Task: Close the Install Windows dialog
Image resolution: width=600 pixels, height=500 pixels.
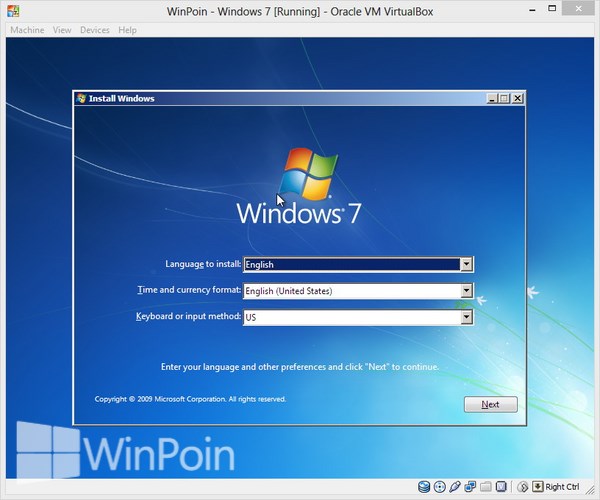Action: click(517, 99)
